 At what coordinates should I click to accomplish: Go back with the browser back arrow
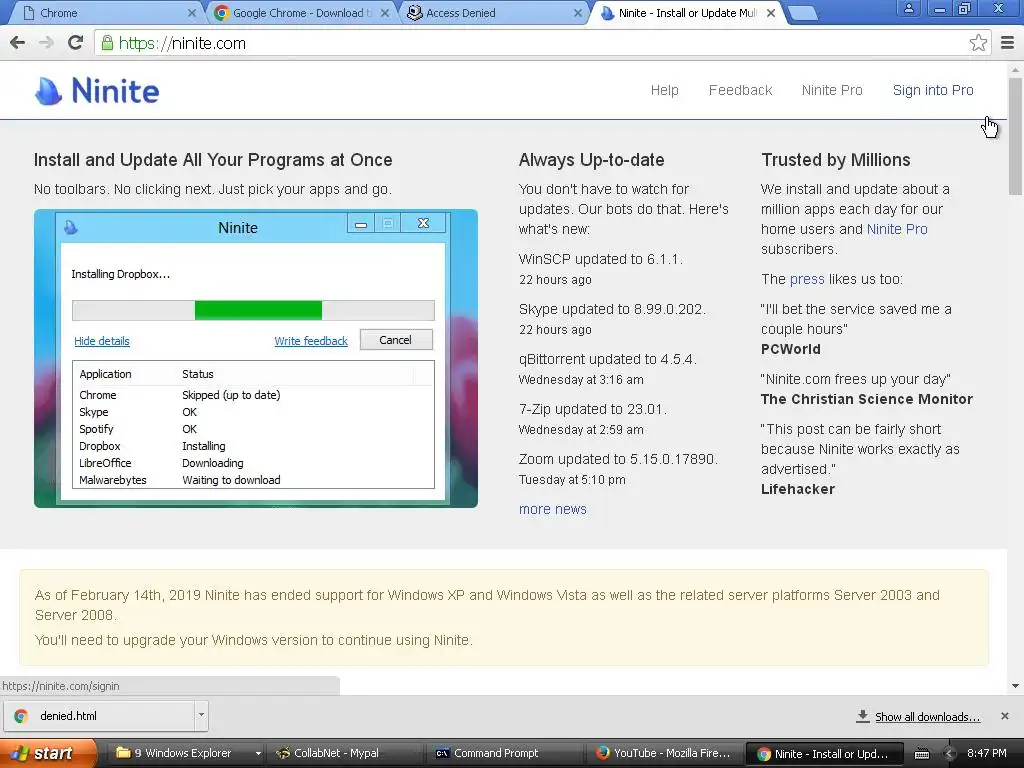tap(18, 43)
